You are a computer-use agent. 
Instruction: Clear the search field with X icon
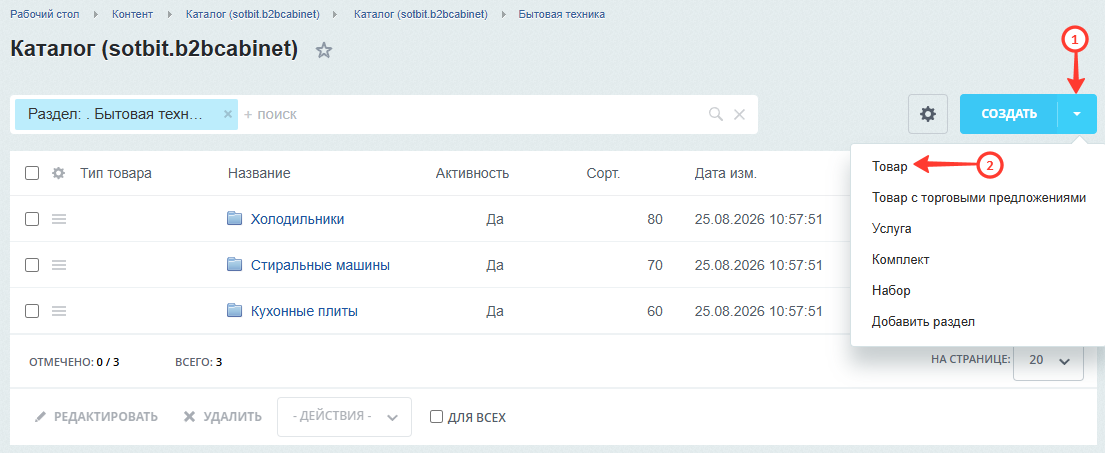point(739,114)
